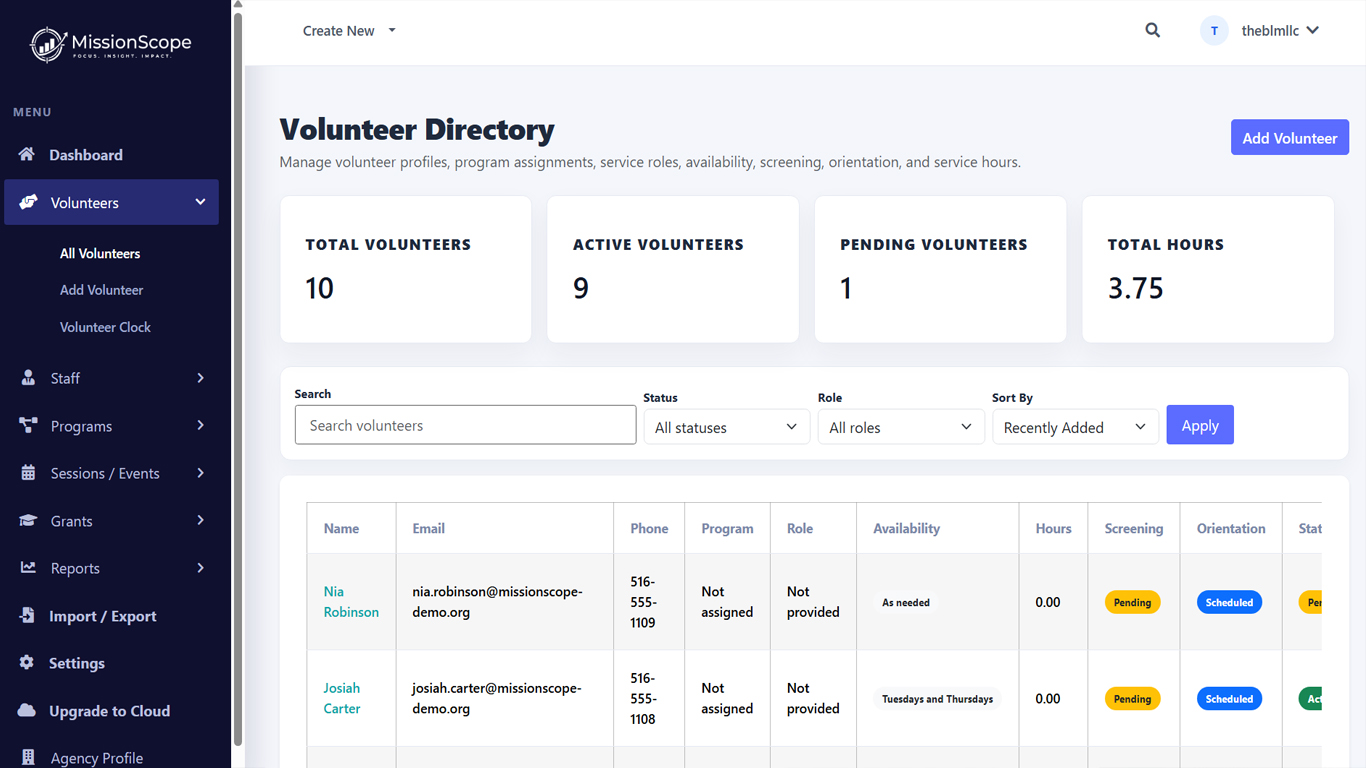Click the Email column header
The width and height of the screenshot is (1366, 768).
tap(428, 529)
